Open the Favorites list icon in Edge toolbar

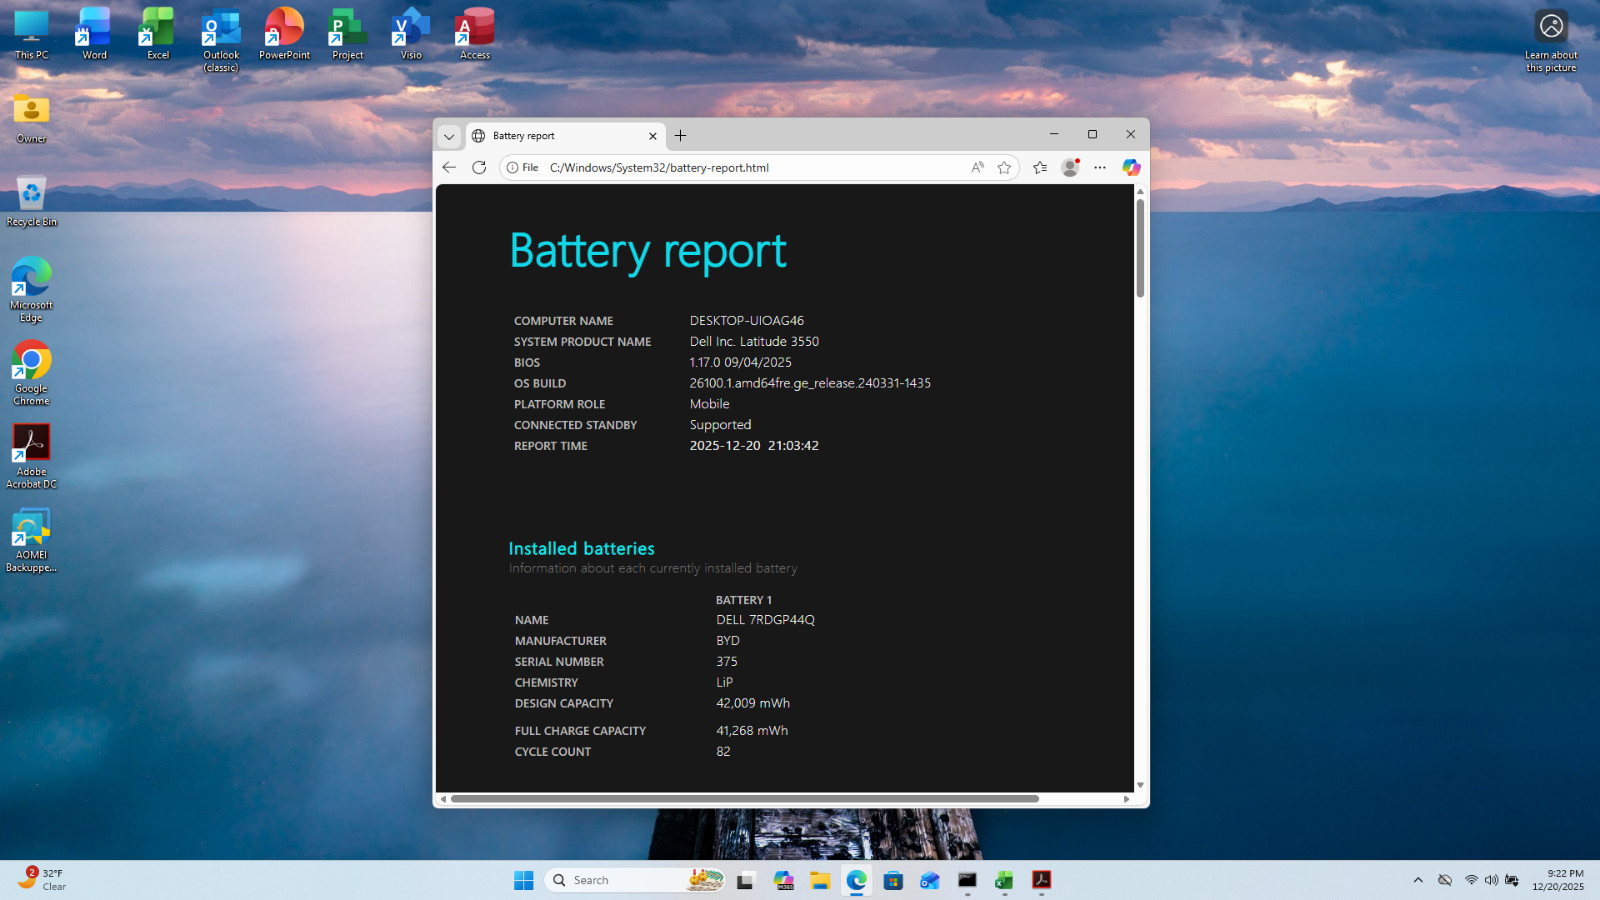tap(1040, 167)
